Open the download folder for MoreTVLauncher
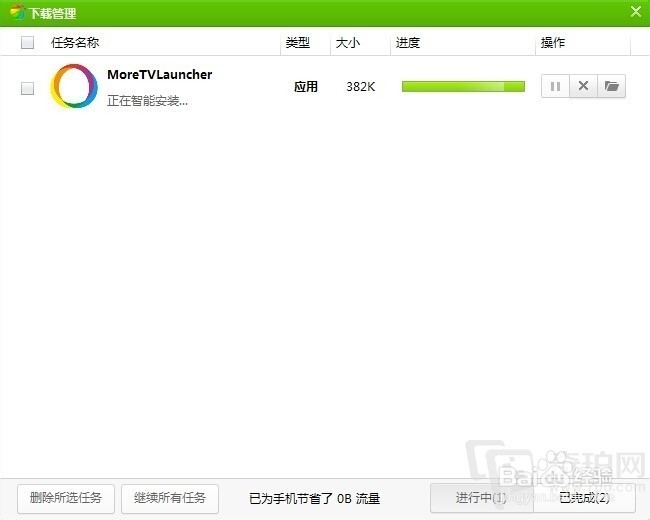The height and width of the screenshot is (520, 650). 611,86
